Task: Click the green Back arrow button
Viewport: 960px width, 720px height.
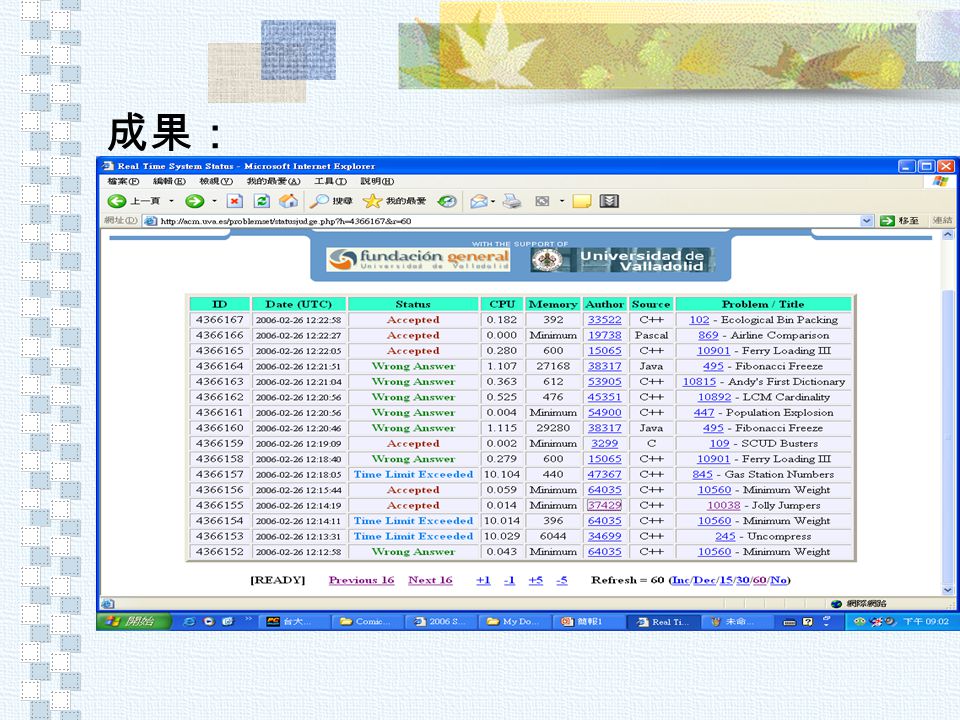Action: pos(116,201)
